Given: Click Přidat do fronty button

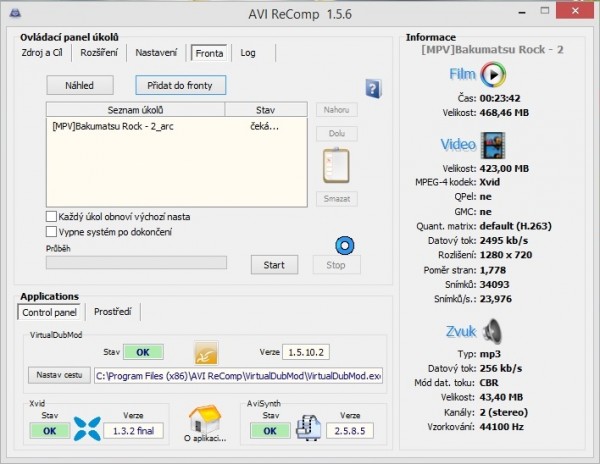Looking at the screenshot, I should pyautogui.click(x=180, y=85).
